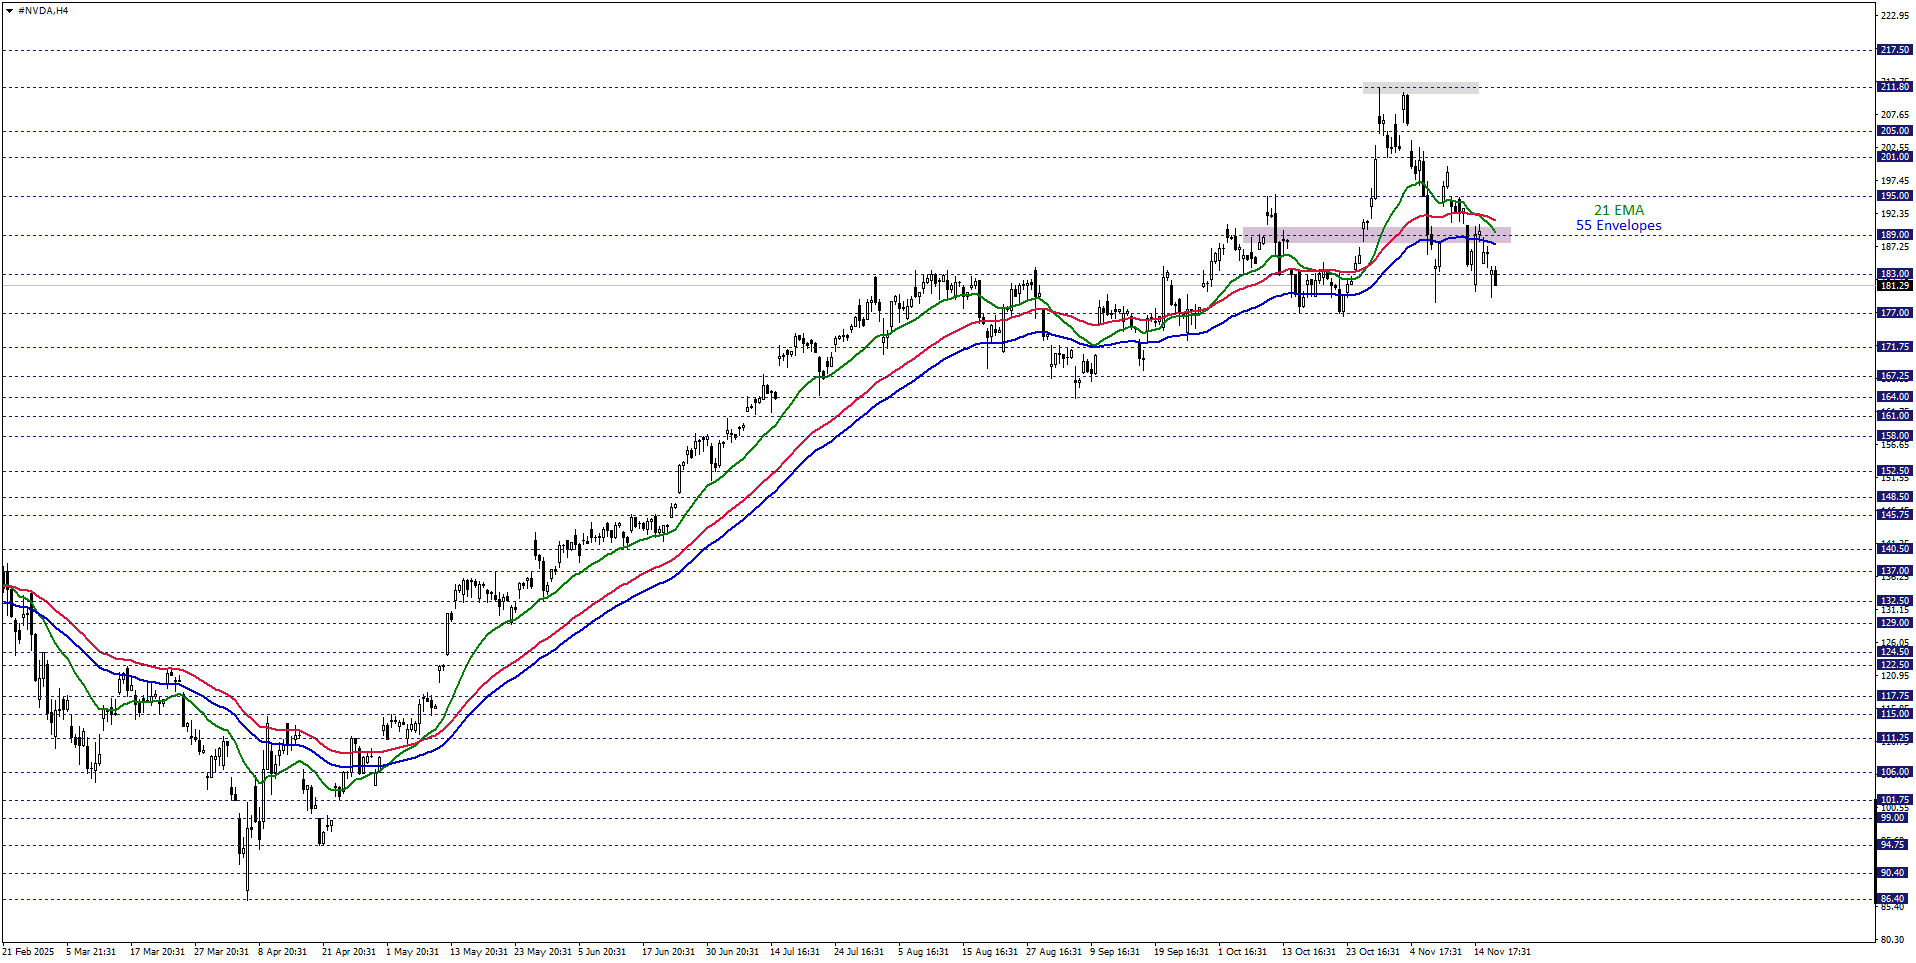Select the 21 EMA text label
This screenshot has height=963, width=1916.
pos(1618,210)
